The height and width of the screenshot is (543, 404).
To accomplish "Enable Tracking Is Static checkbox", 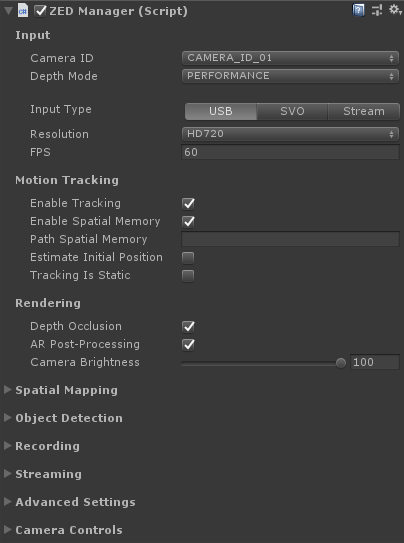I will [188, 276].
